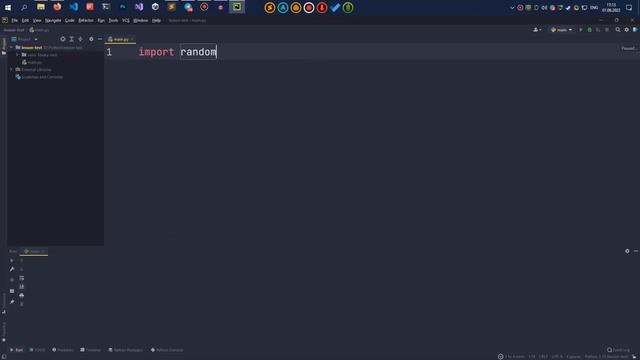Open the Navigate menu

click(53, 20)
